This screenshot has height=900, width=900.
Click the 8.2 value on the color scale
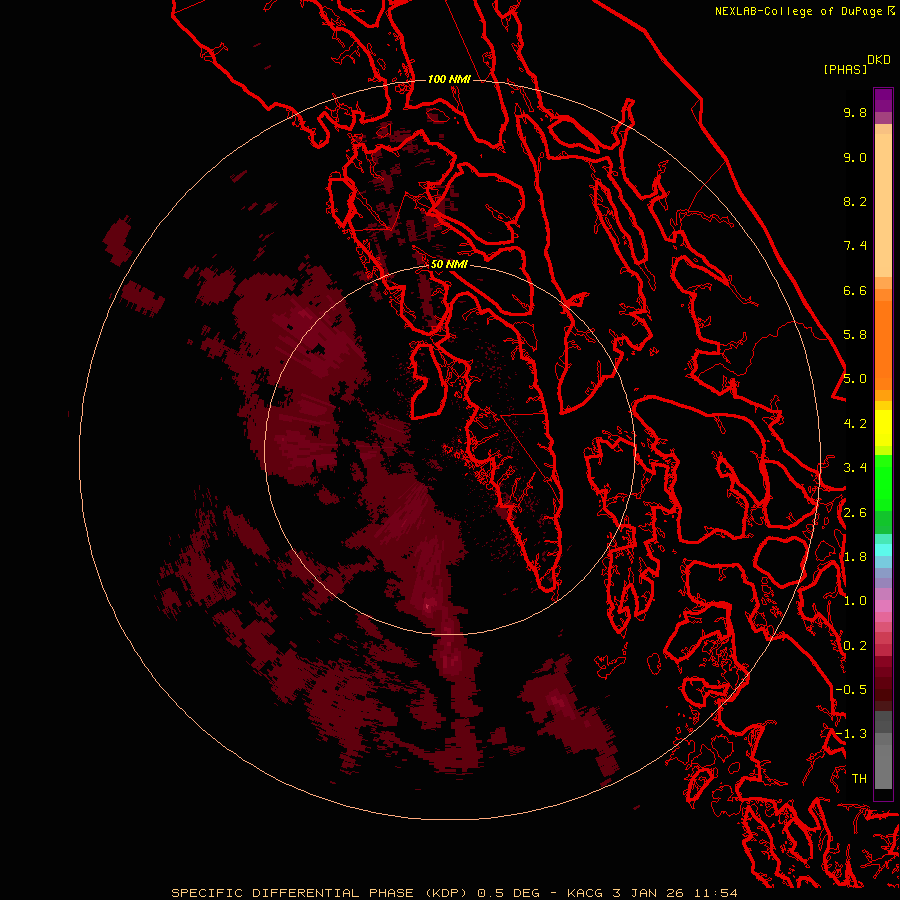(x=855, y=201)
